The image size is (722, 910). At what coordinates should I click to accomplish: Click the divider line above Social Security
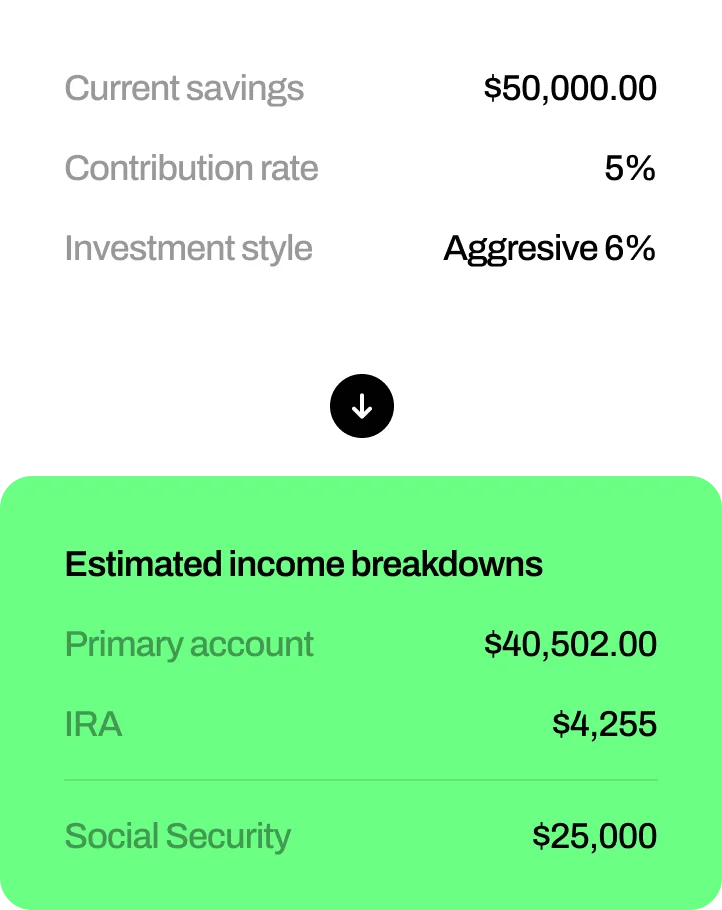[361, 780]
